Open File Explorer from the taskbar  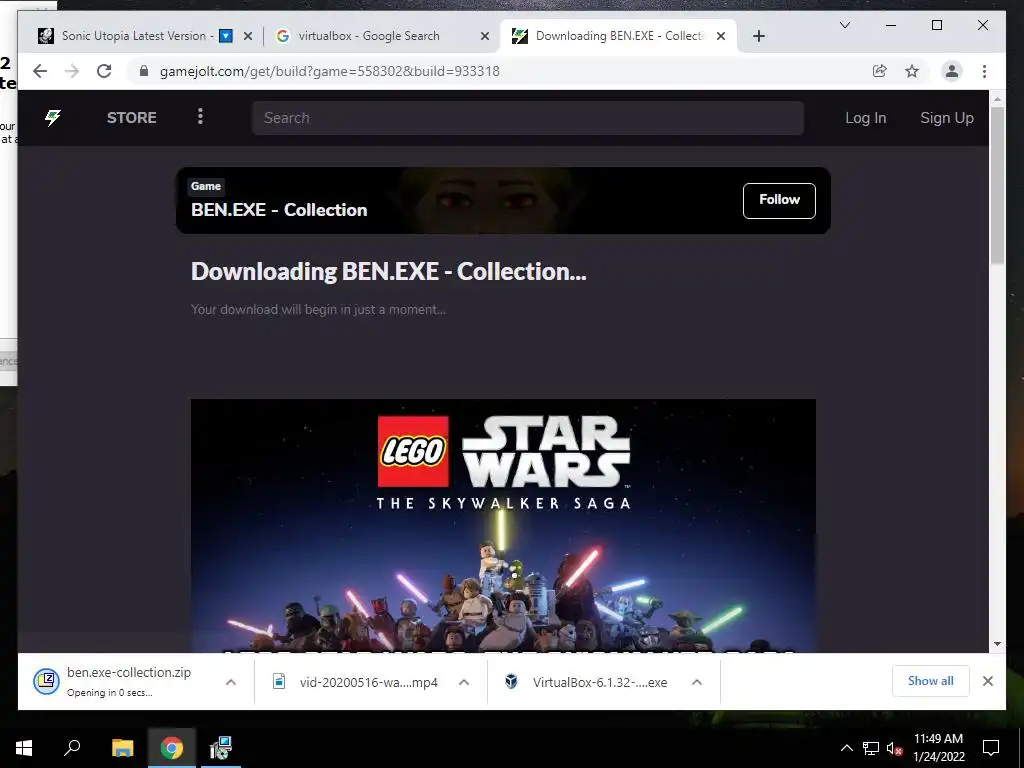122,748
